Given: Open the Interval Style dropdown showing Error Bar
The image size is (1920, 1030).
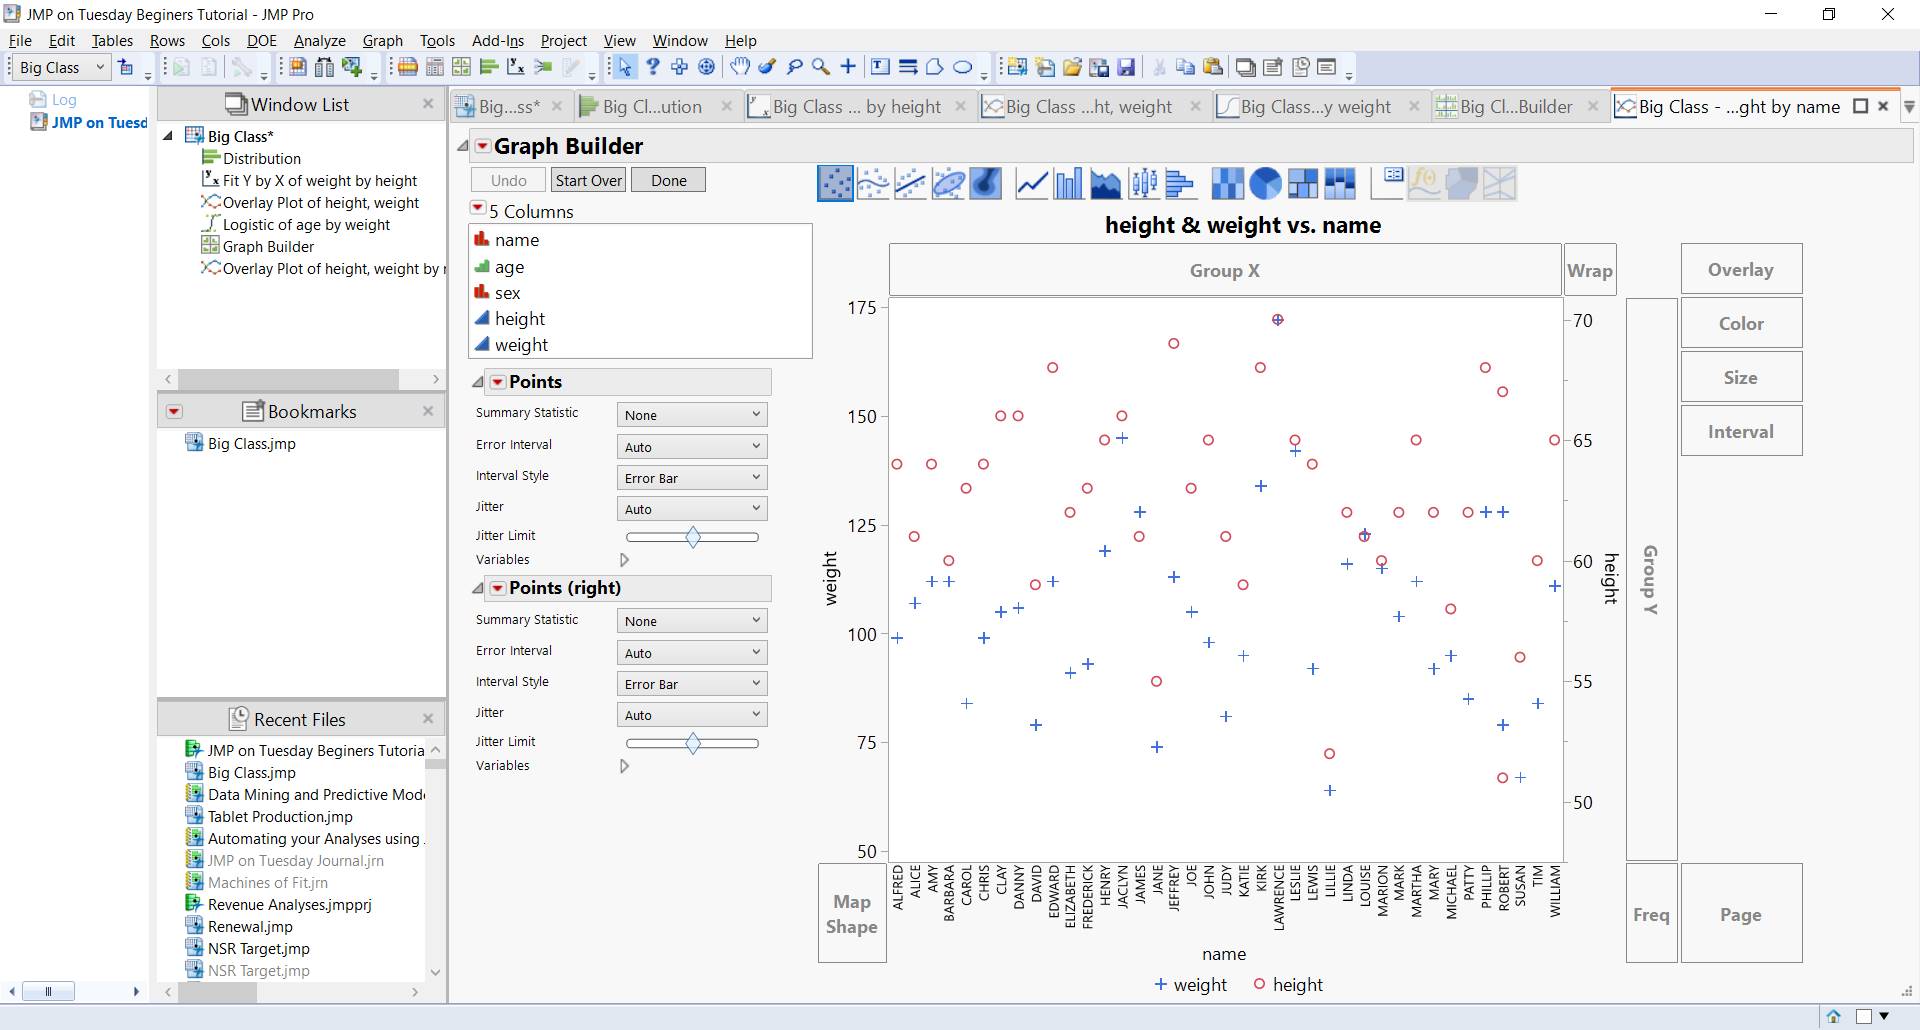Looking at the screenshot, I should (691, 477).
